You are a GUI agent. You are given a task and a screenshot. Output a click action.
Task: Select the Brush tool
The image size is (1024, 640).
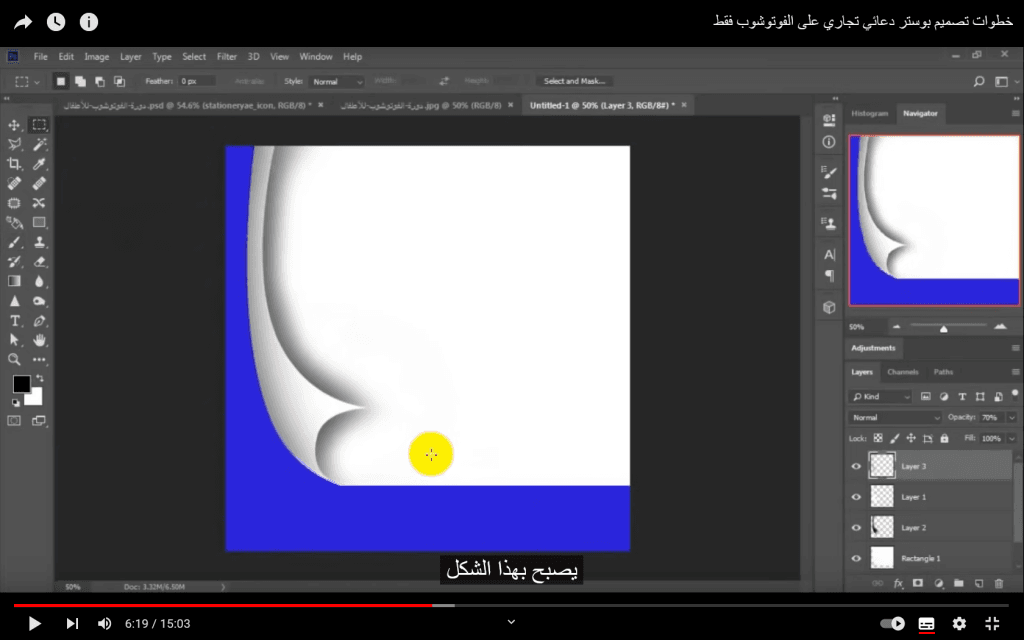pyautogui.click(x=14, y=242)
